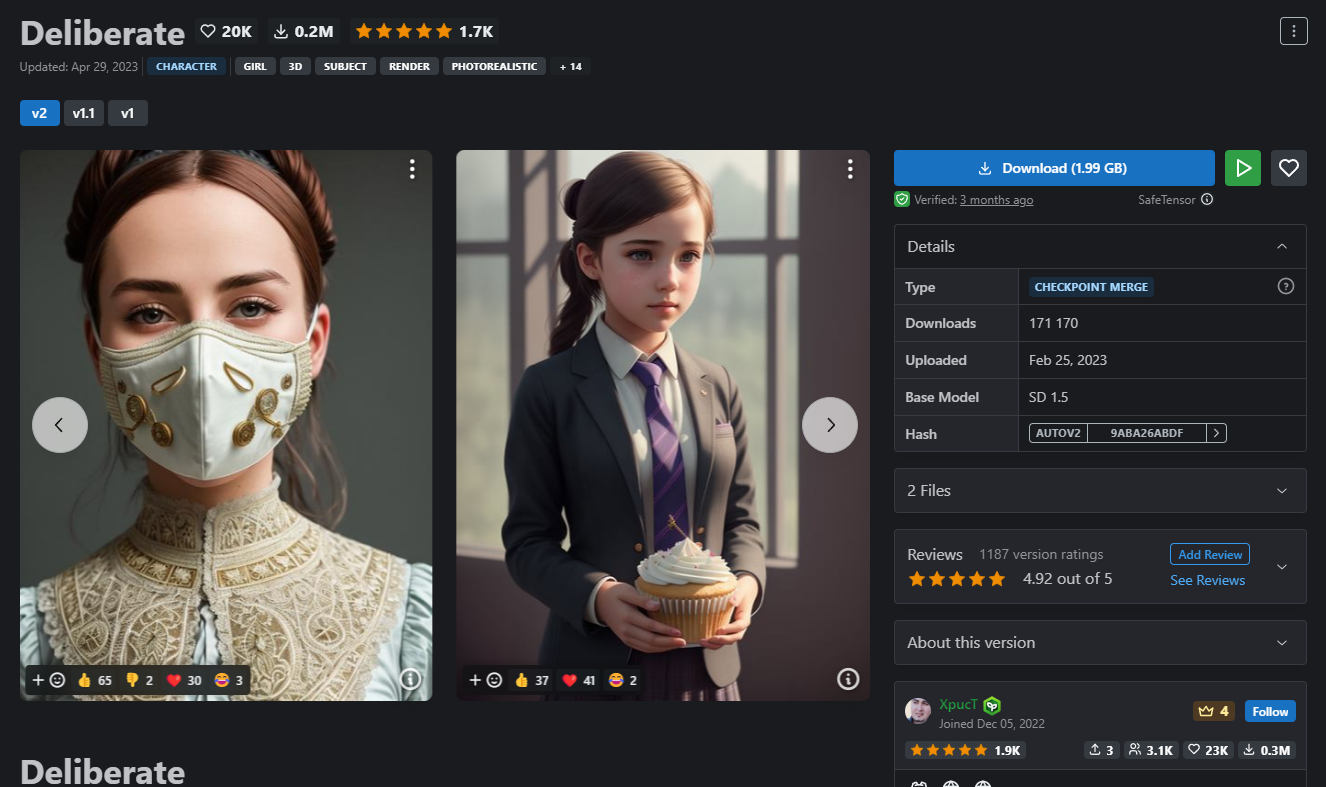Image resolution: width=1326 pixels, height=787 pixels.
Task: Switch to version v1.1 tab
Action: (x=83, y=113)
